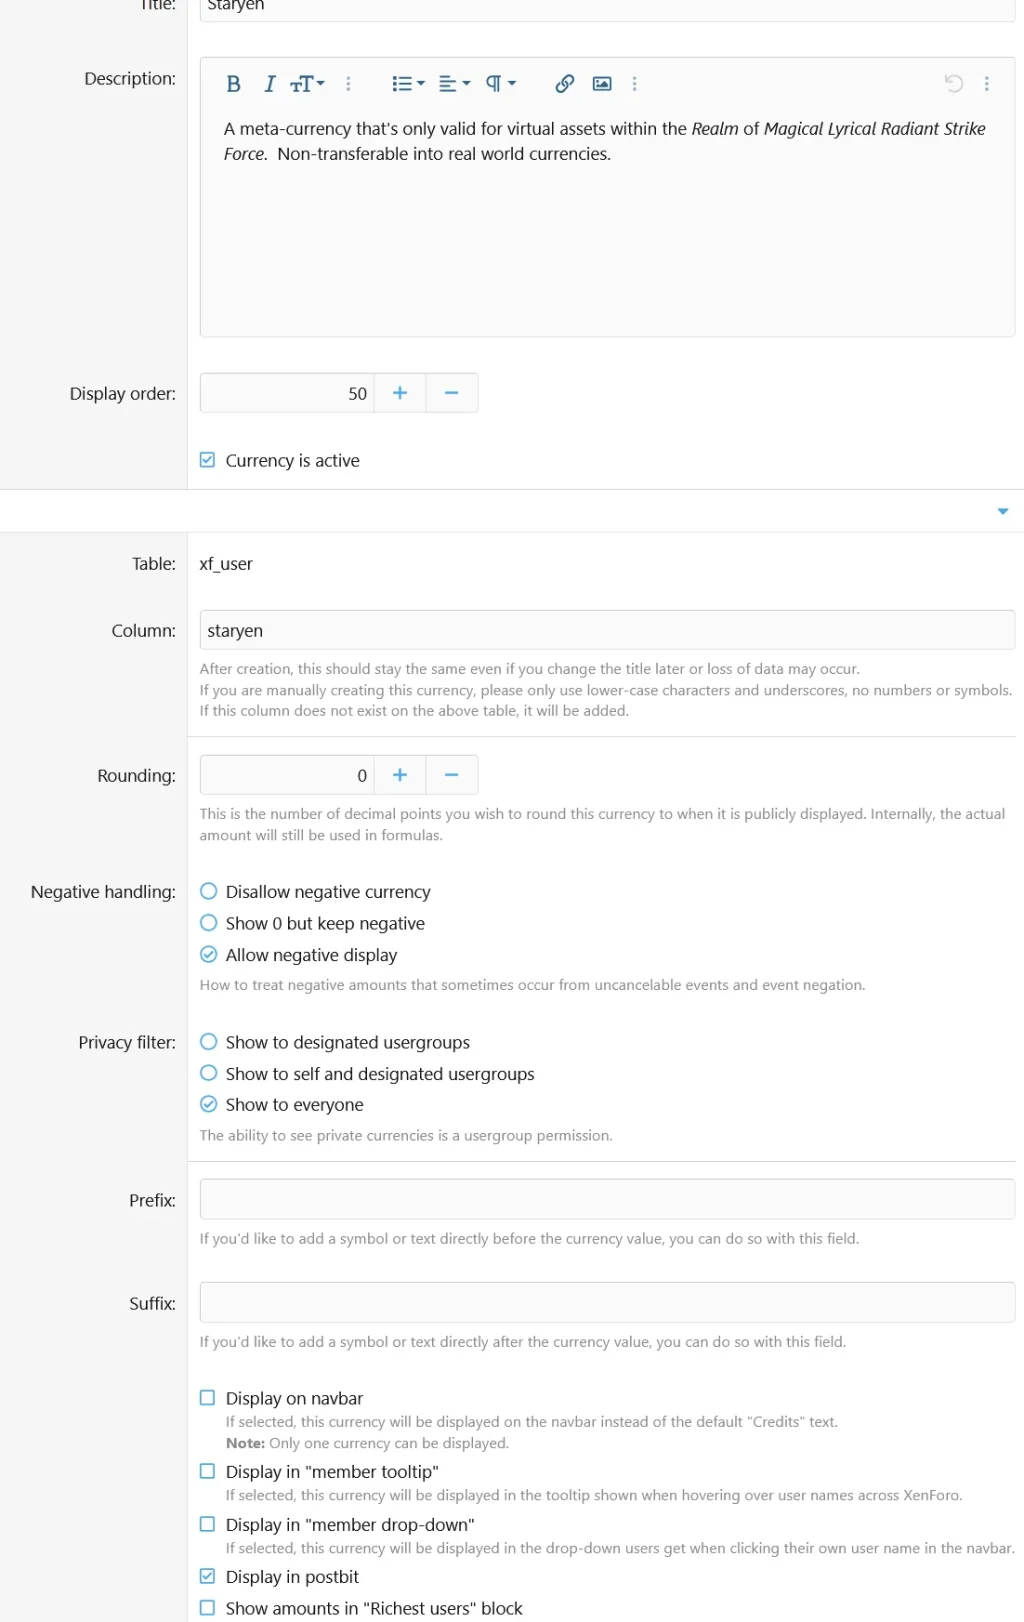
Task: Select Show to everyone option
Action: coord(208,1104)
